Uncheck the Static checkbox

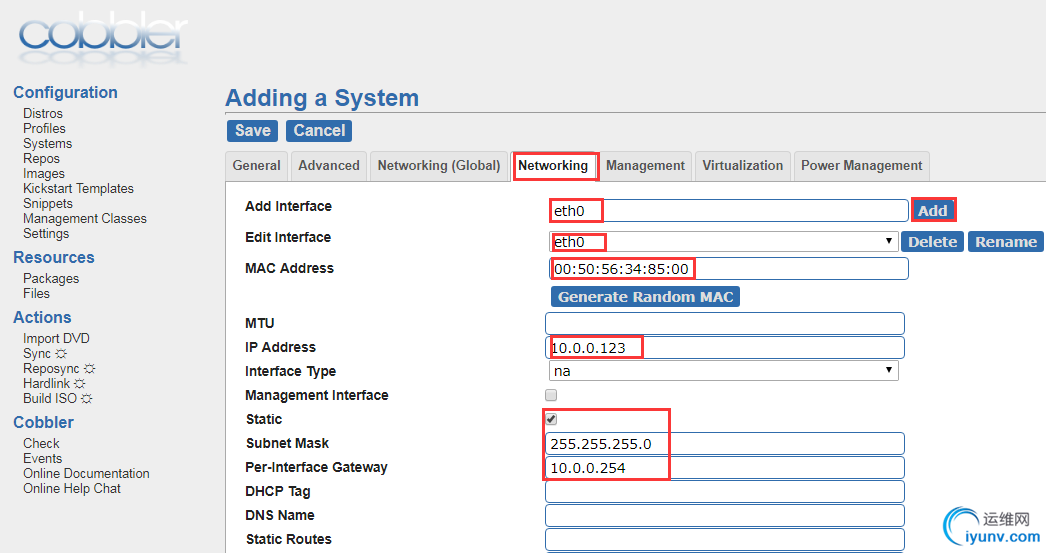click(551, 419)
